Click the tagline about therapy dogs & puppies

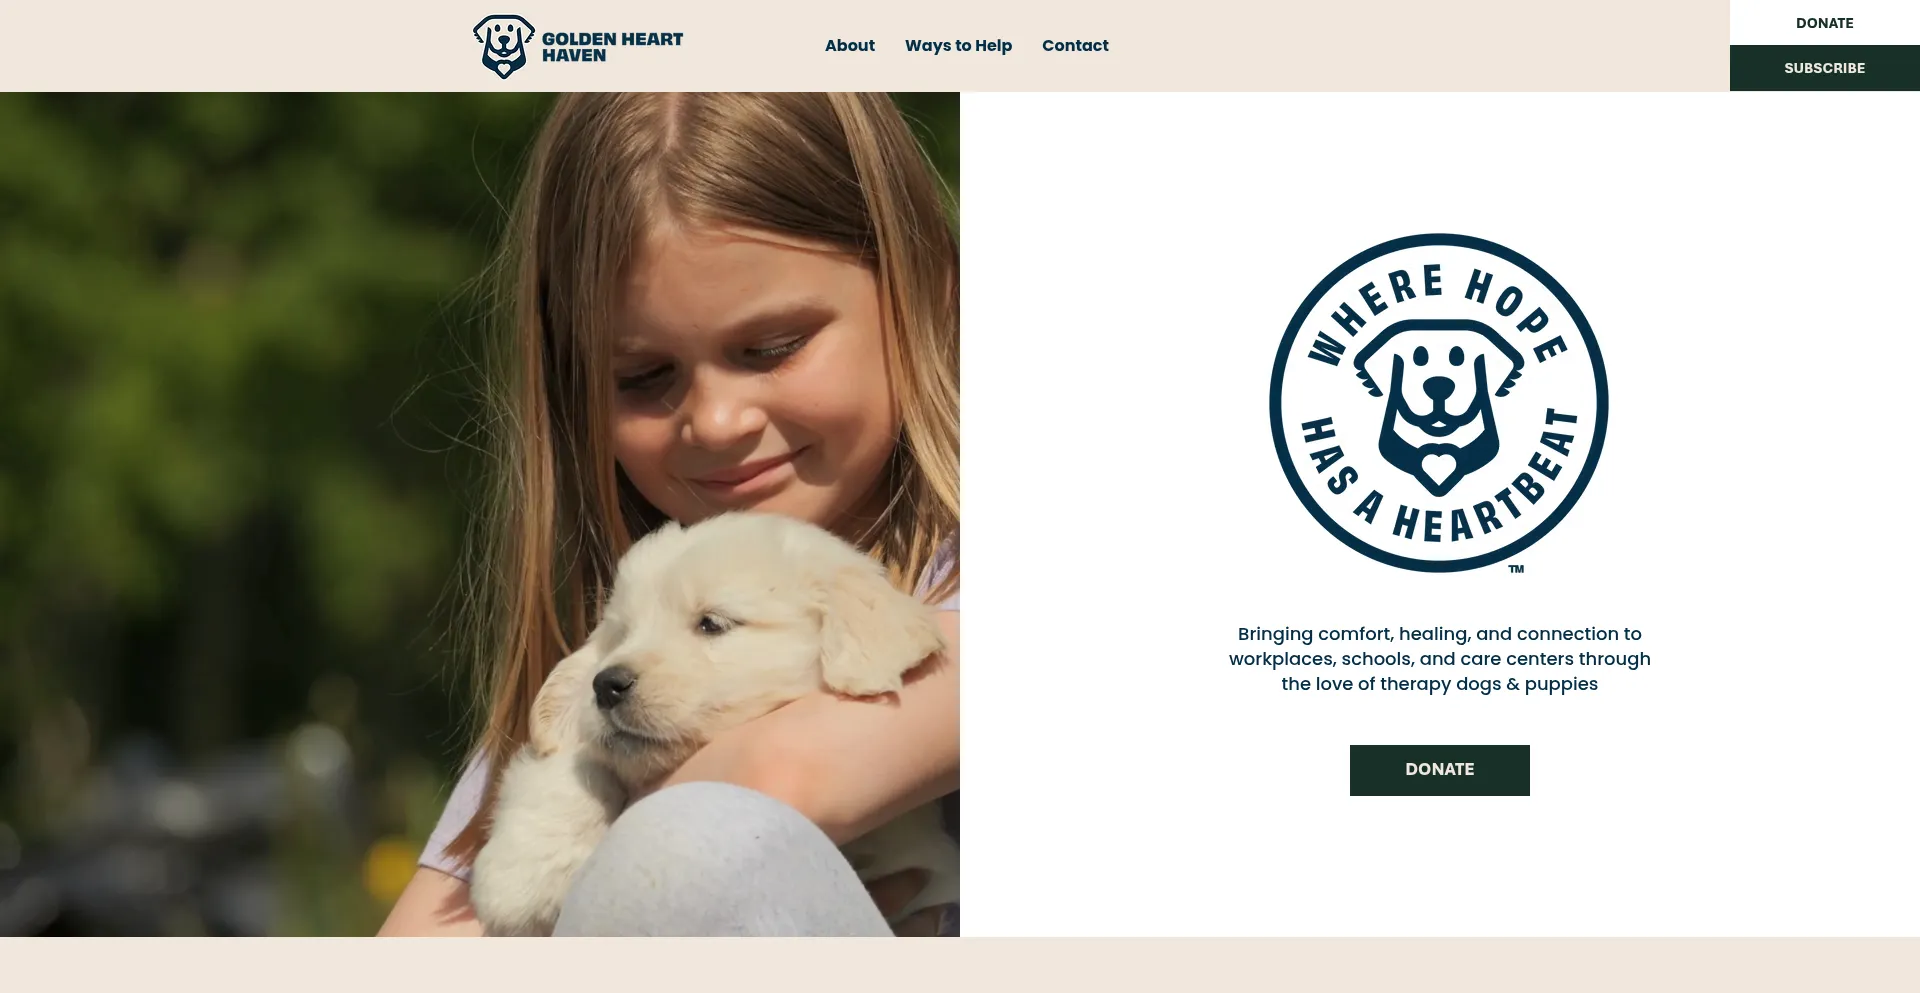(1439, 659)
